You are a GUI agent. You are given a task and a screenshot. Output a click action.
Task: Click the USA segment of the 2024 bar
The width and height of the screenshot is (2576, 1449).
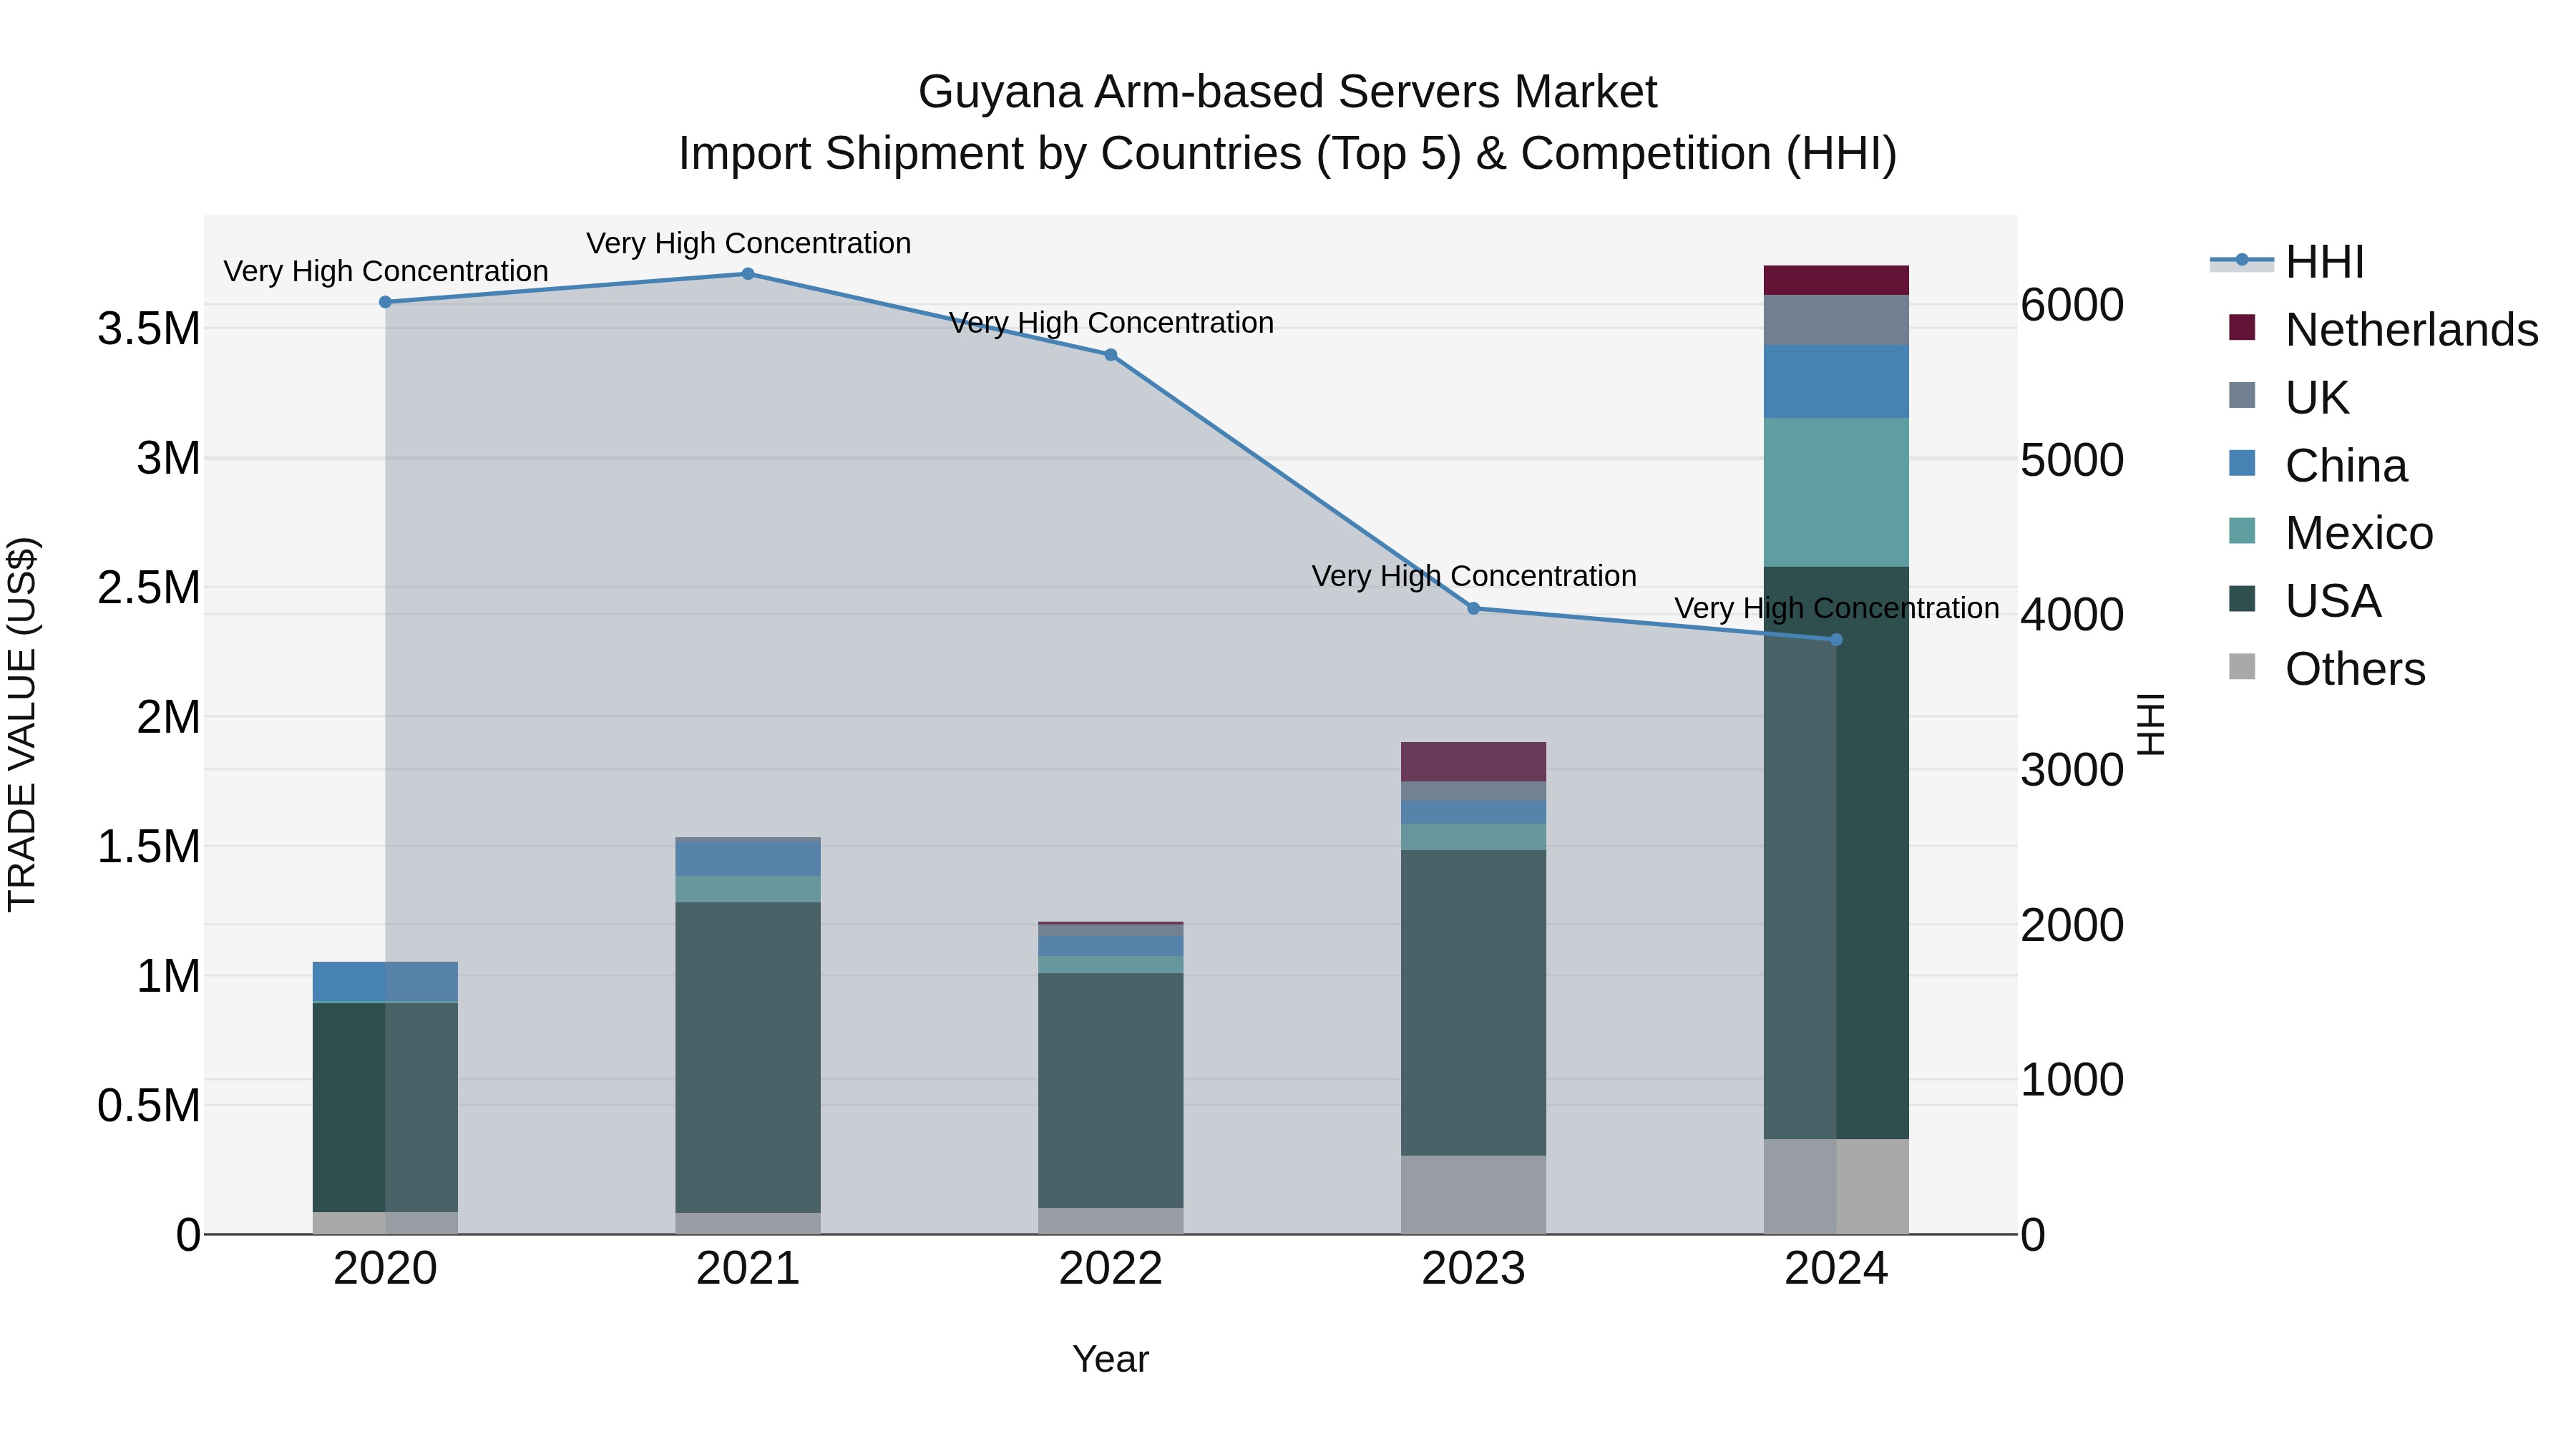pyautogui.click(x=1836, y=853)
